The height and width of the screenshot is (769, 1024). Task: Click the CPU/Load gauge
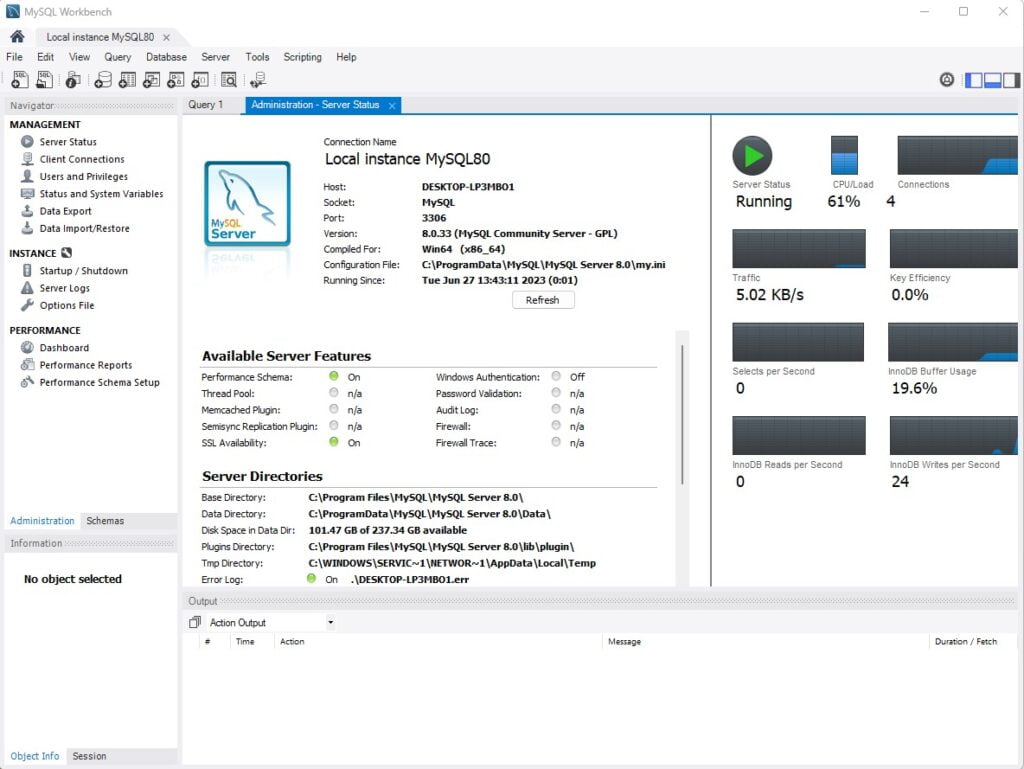844,155
